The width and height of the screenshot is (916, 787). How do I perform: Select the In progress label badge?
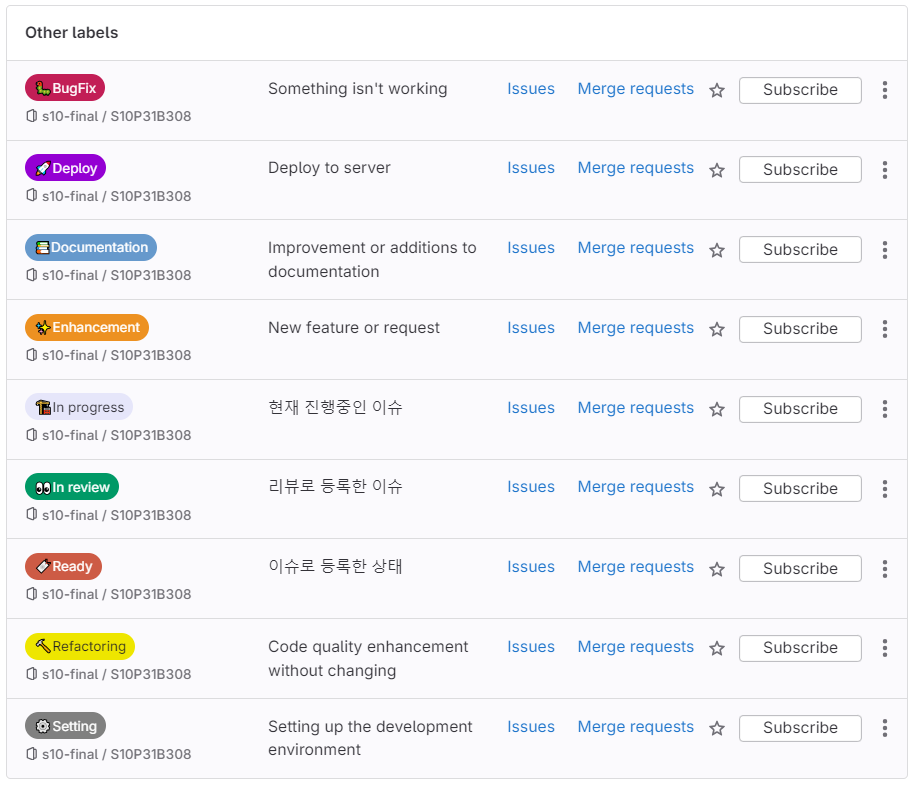[78, 407]
